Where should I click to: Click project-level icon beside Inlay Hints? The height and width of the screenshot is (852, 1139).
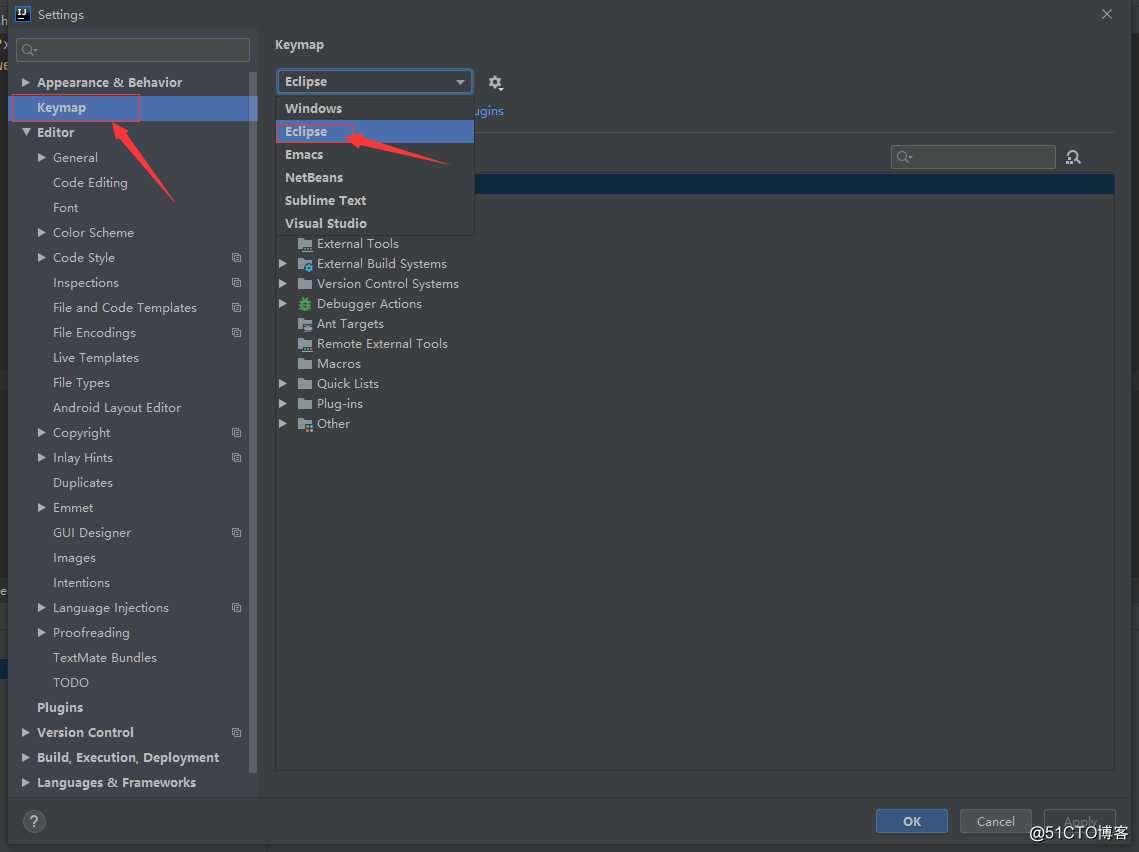pos(236,458)
